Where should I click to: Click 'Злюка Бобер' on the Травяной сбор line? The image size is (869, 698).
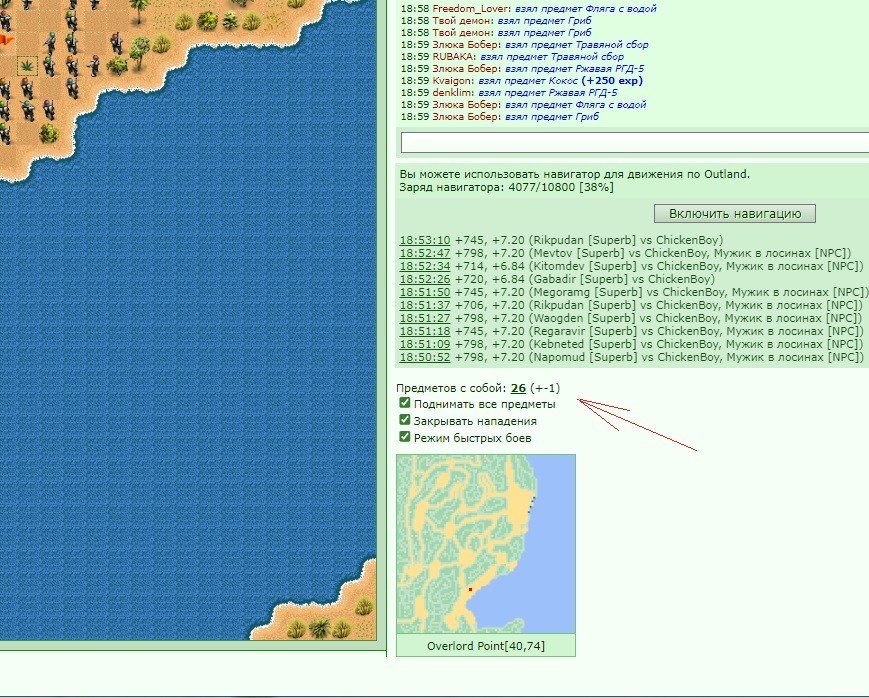pyautogui.click(x=466, y=45)
